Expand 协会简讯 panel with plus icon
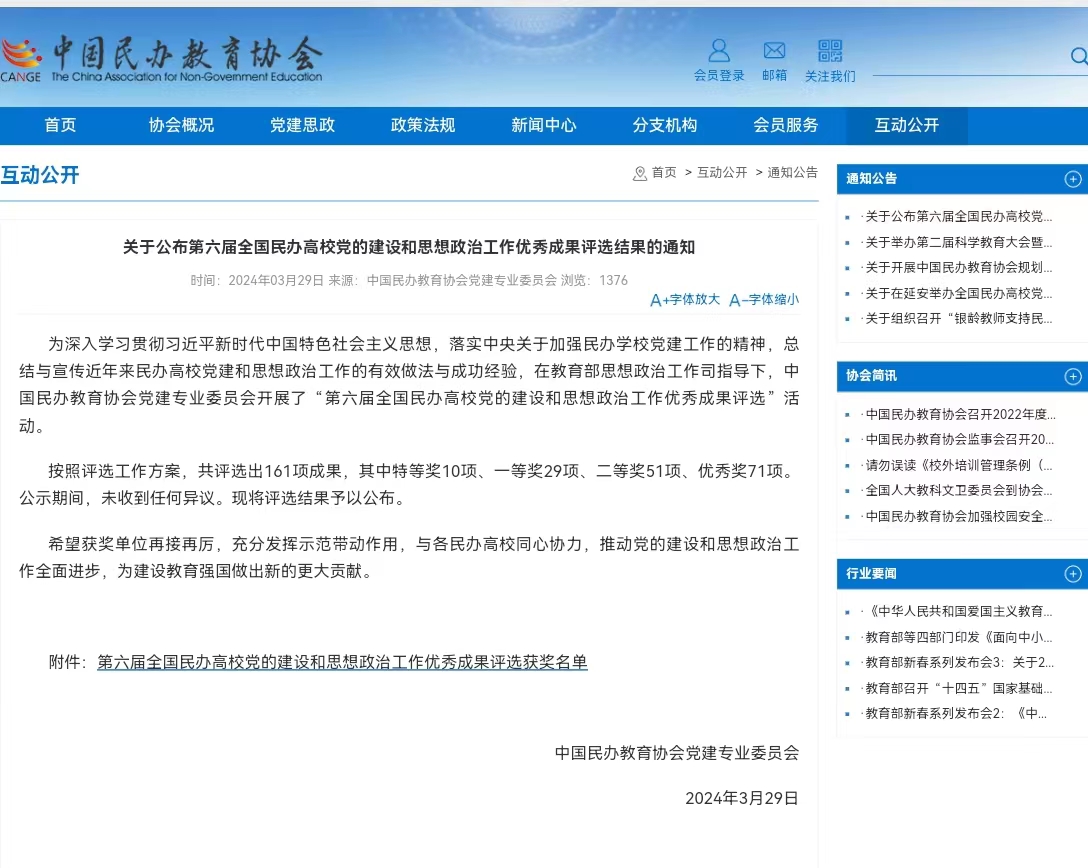Viewport: 1088px width, 868px height. pyautogui.click(x=1073, y=376)
